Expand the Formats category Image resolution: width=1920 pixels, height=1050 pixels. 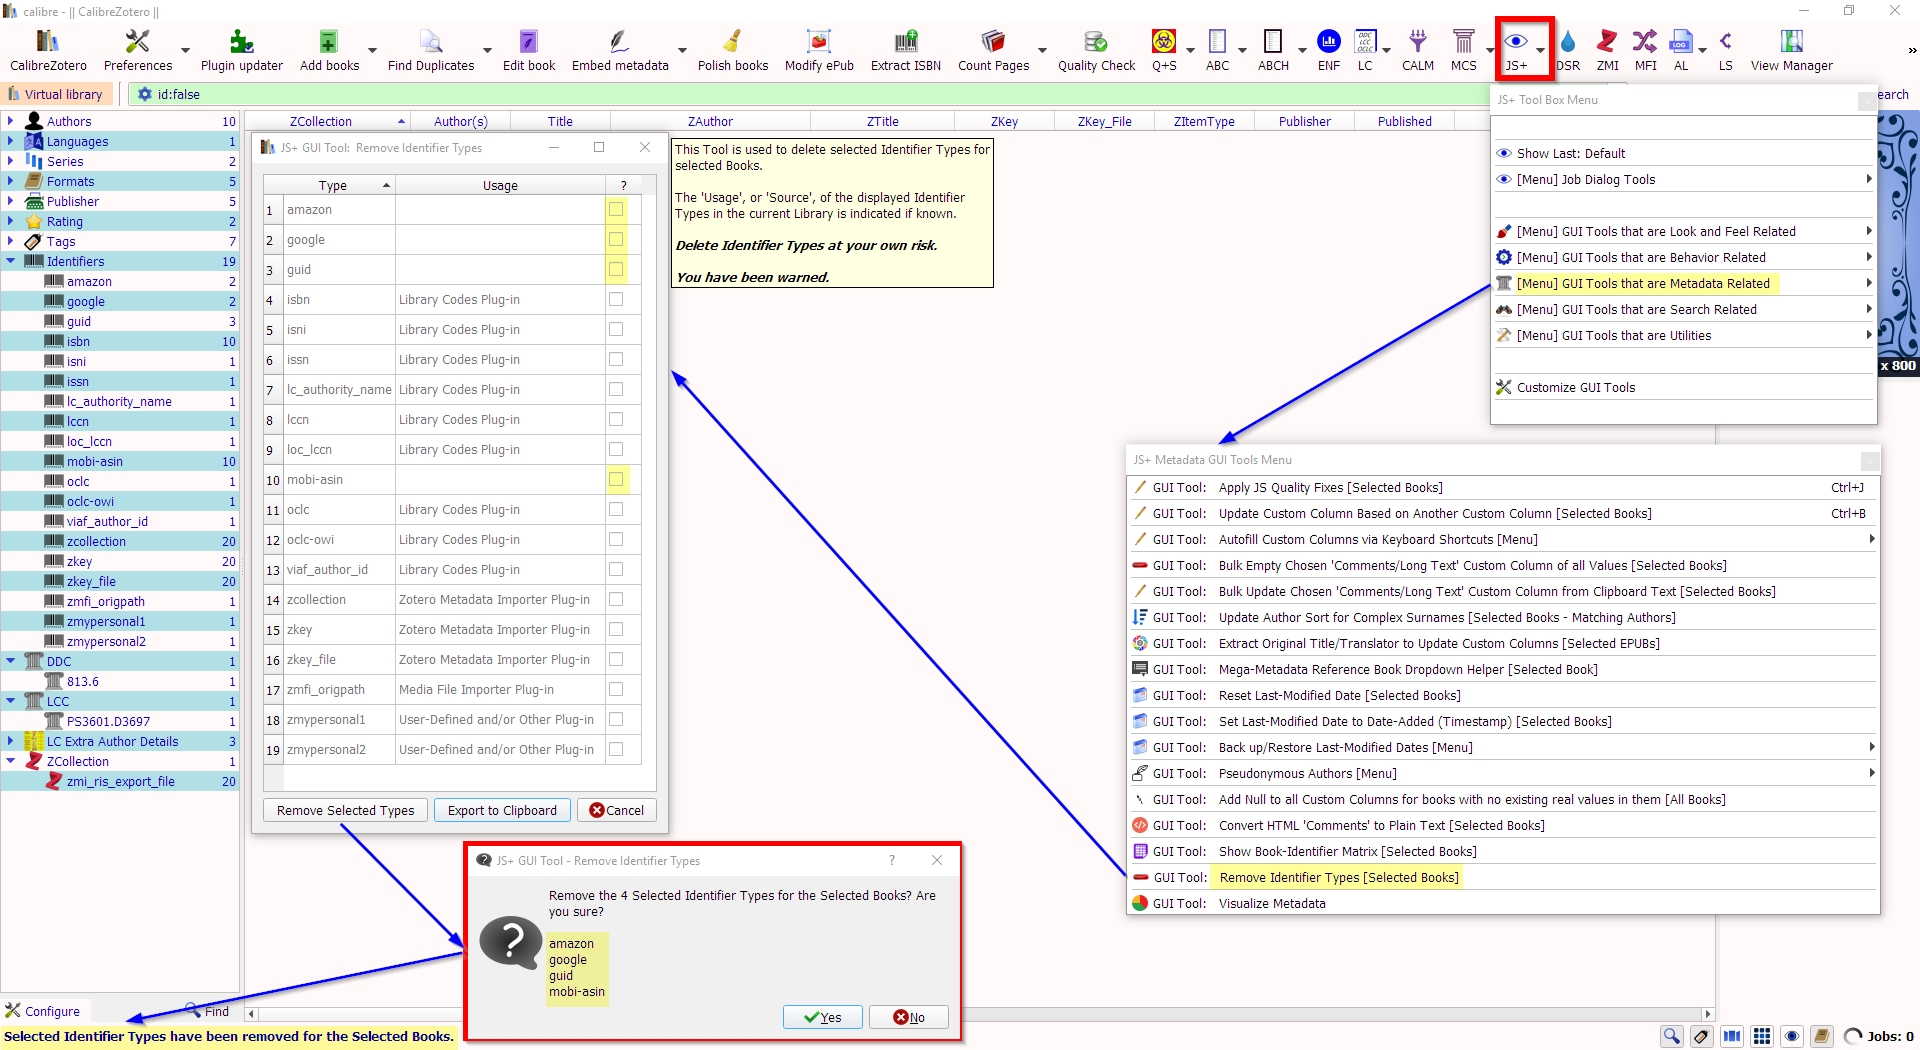point(11,181)
